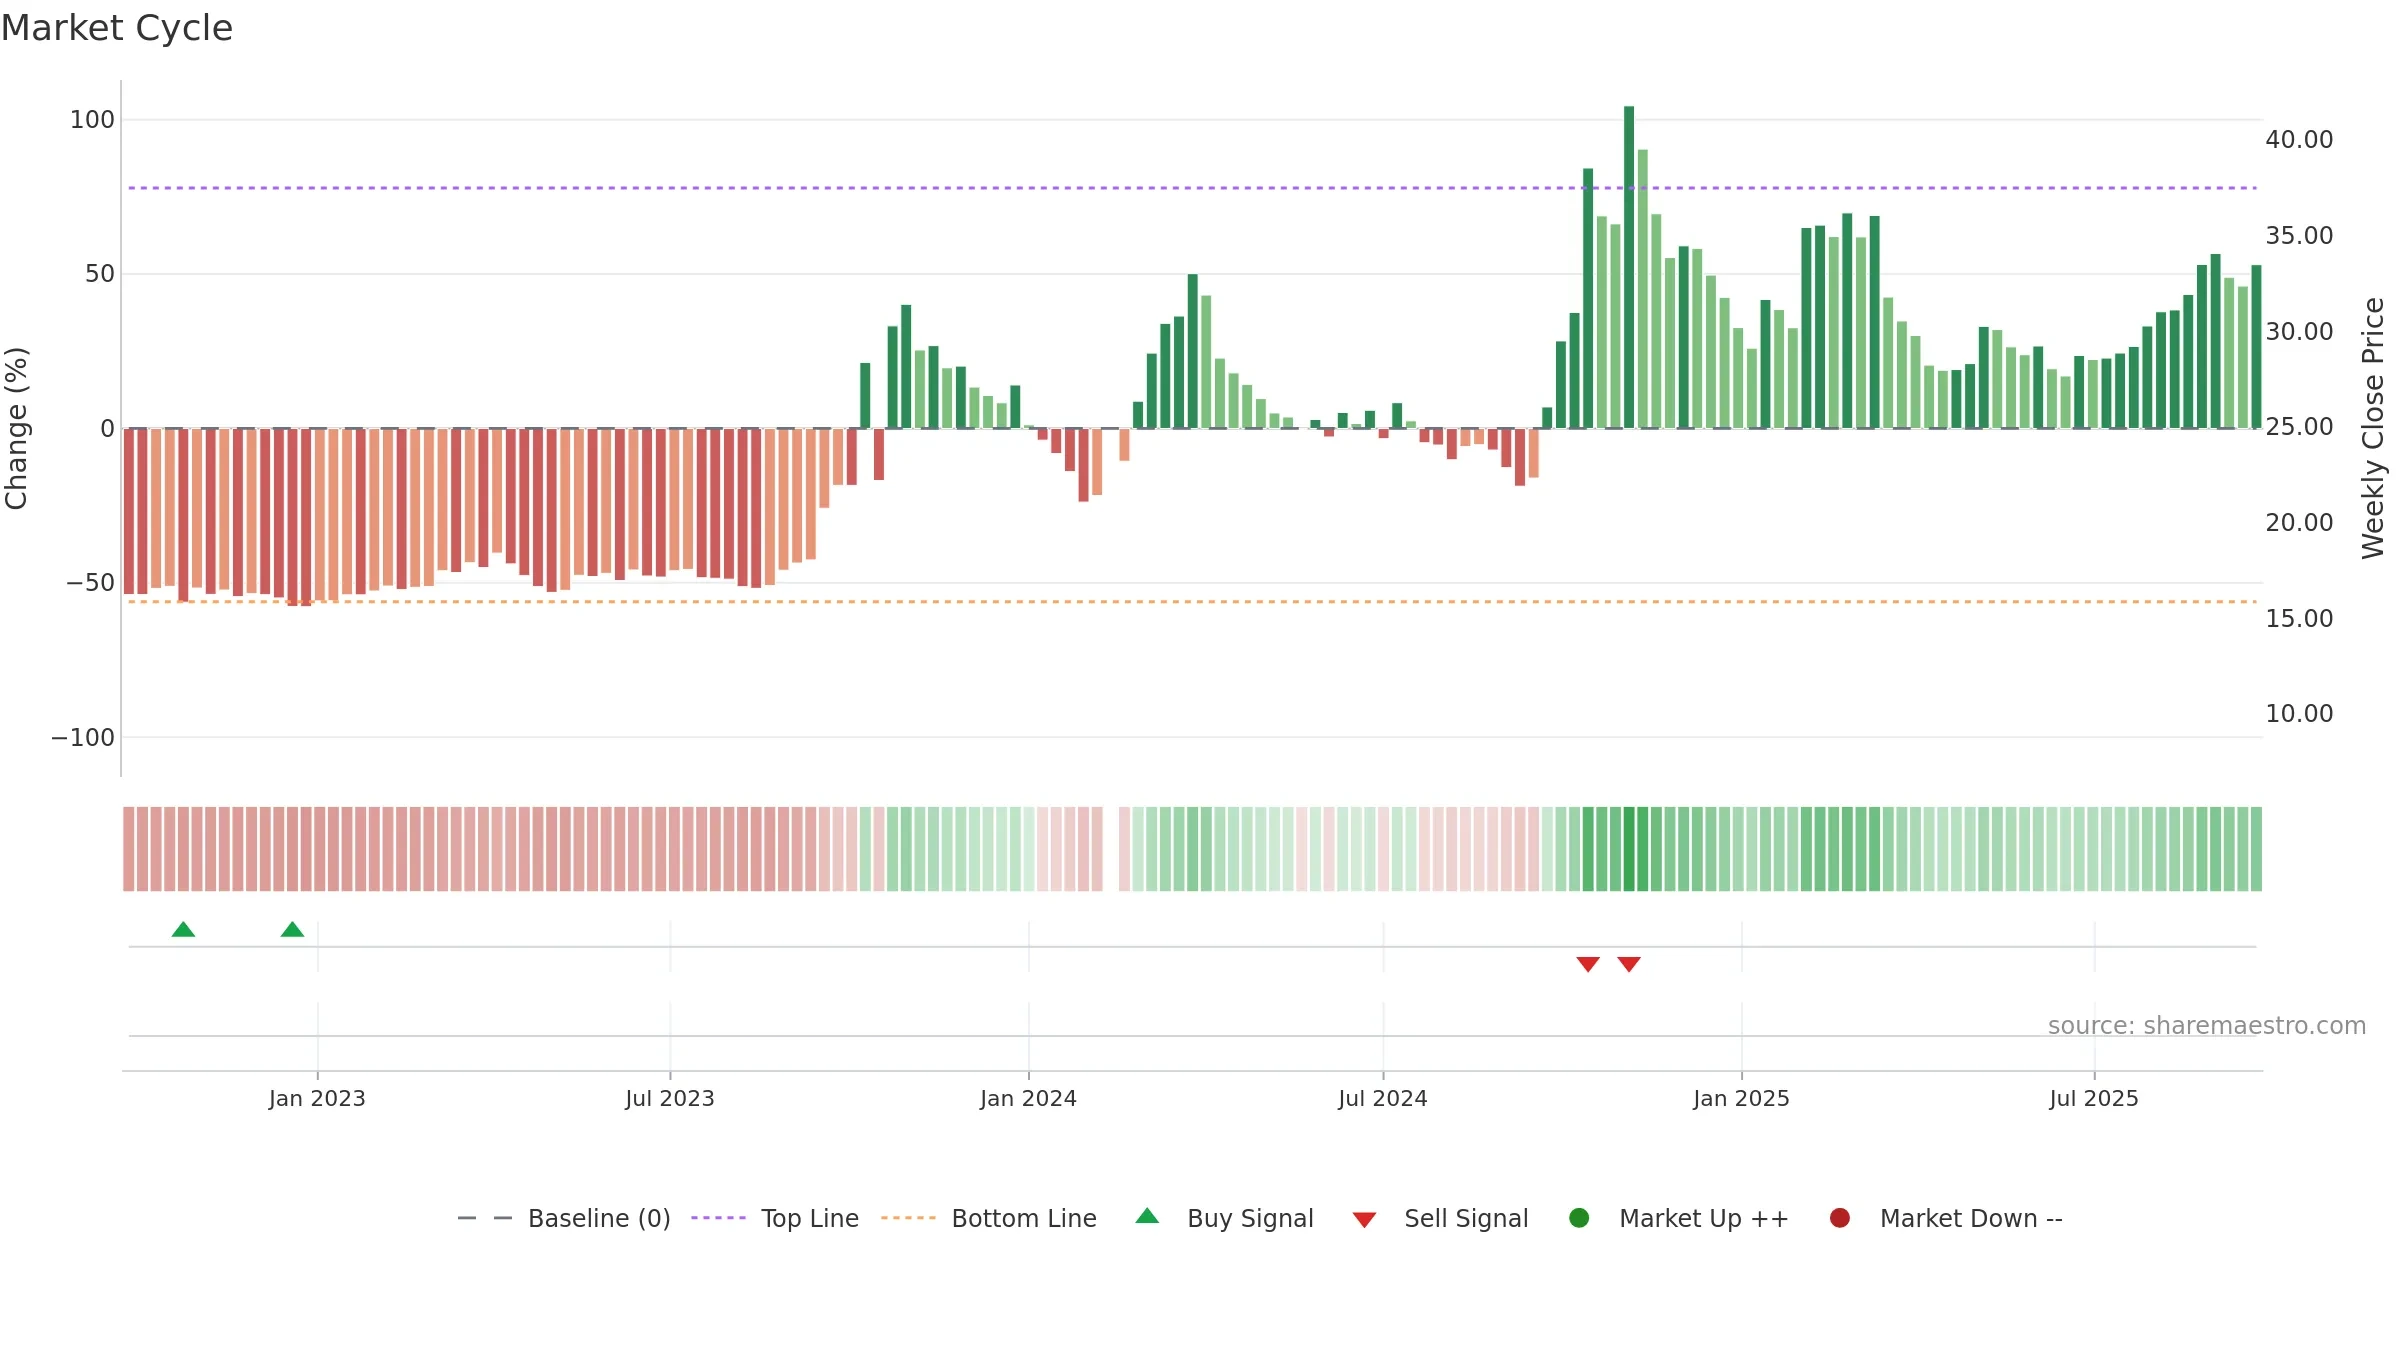Click the 50 tick on left axis

click(100, 274)
